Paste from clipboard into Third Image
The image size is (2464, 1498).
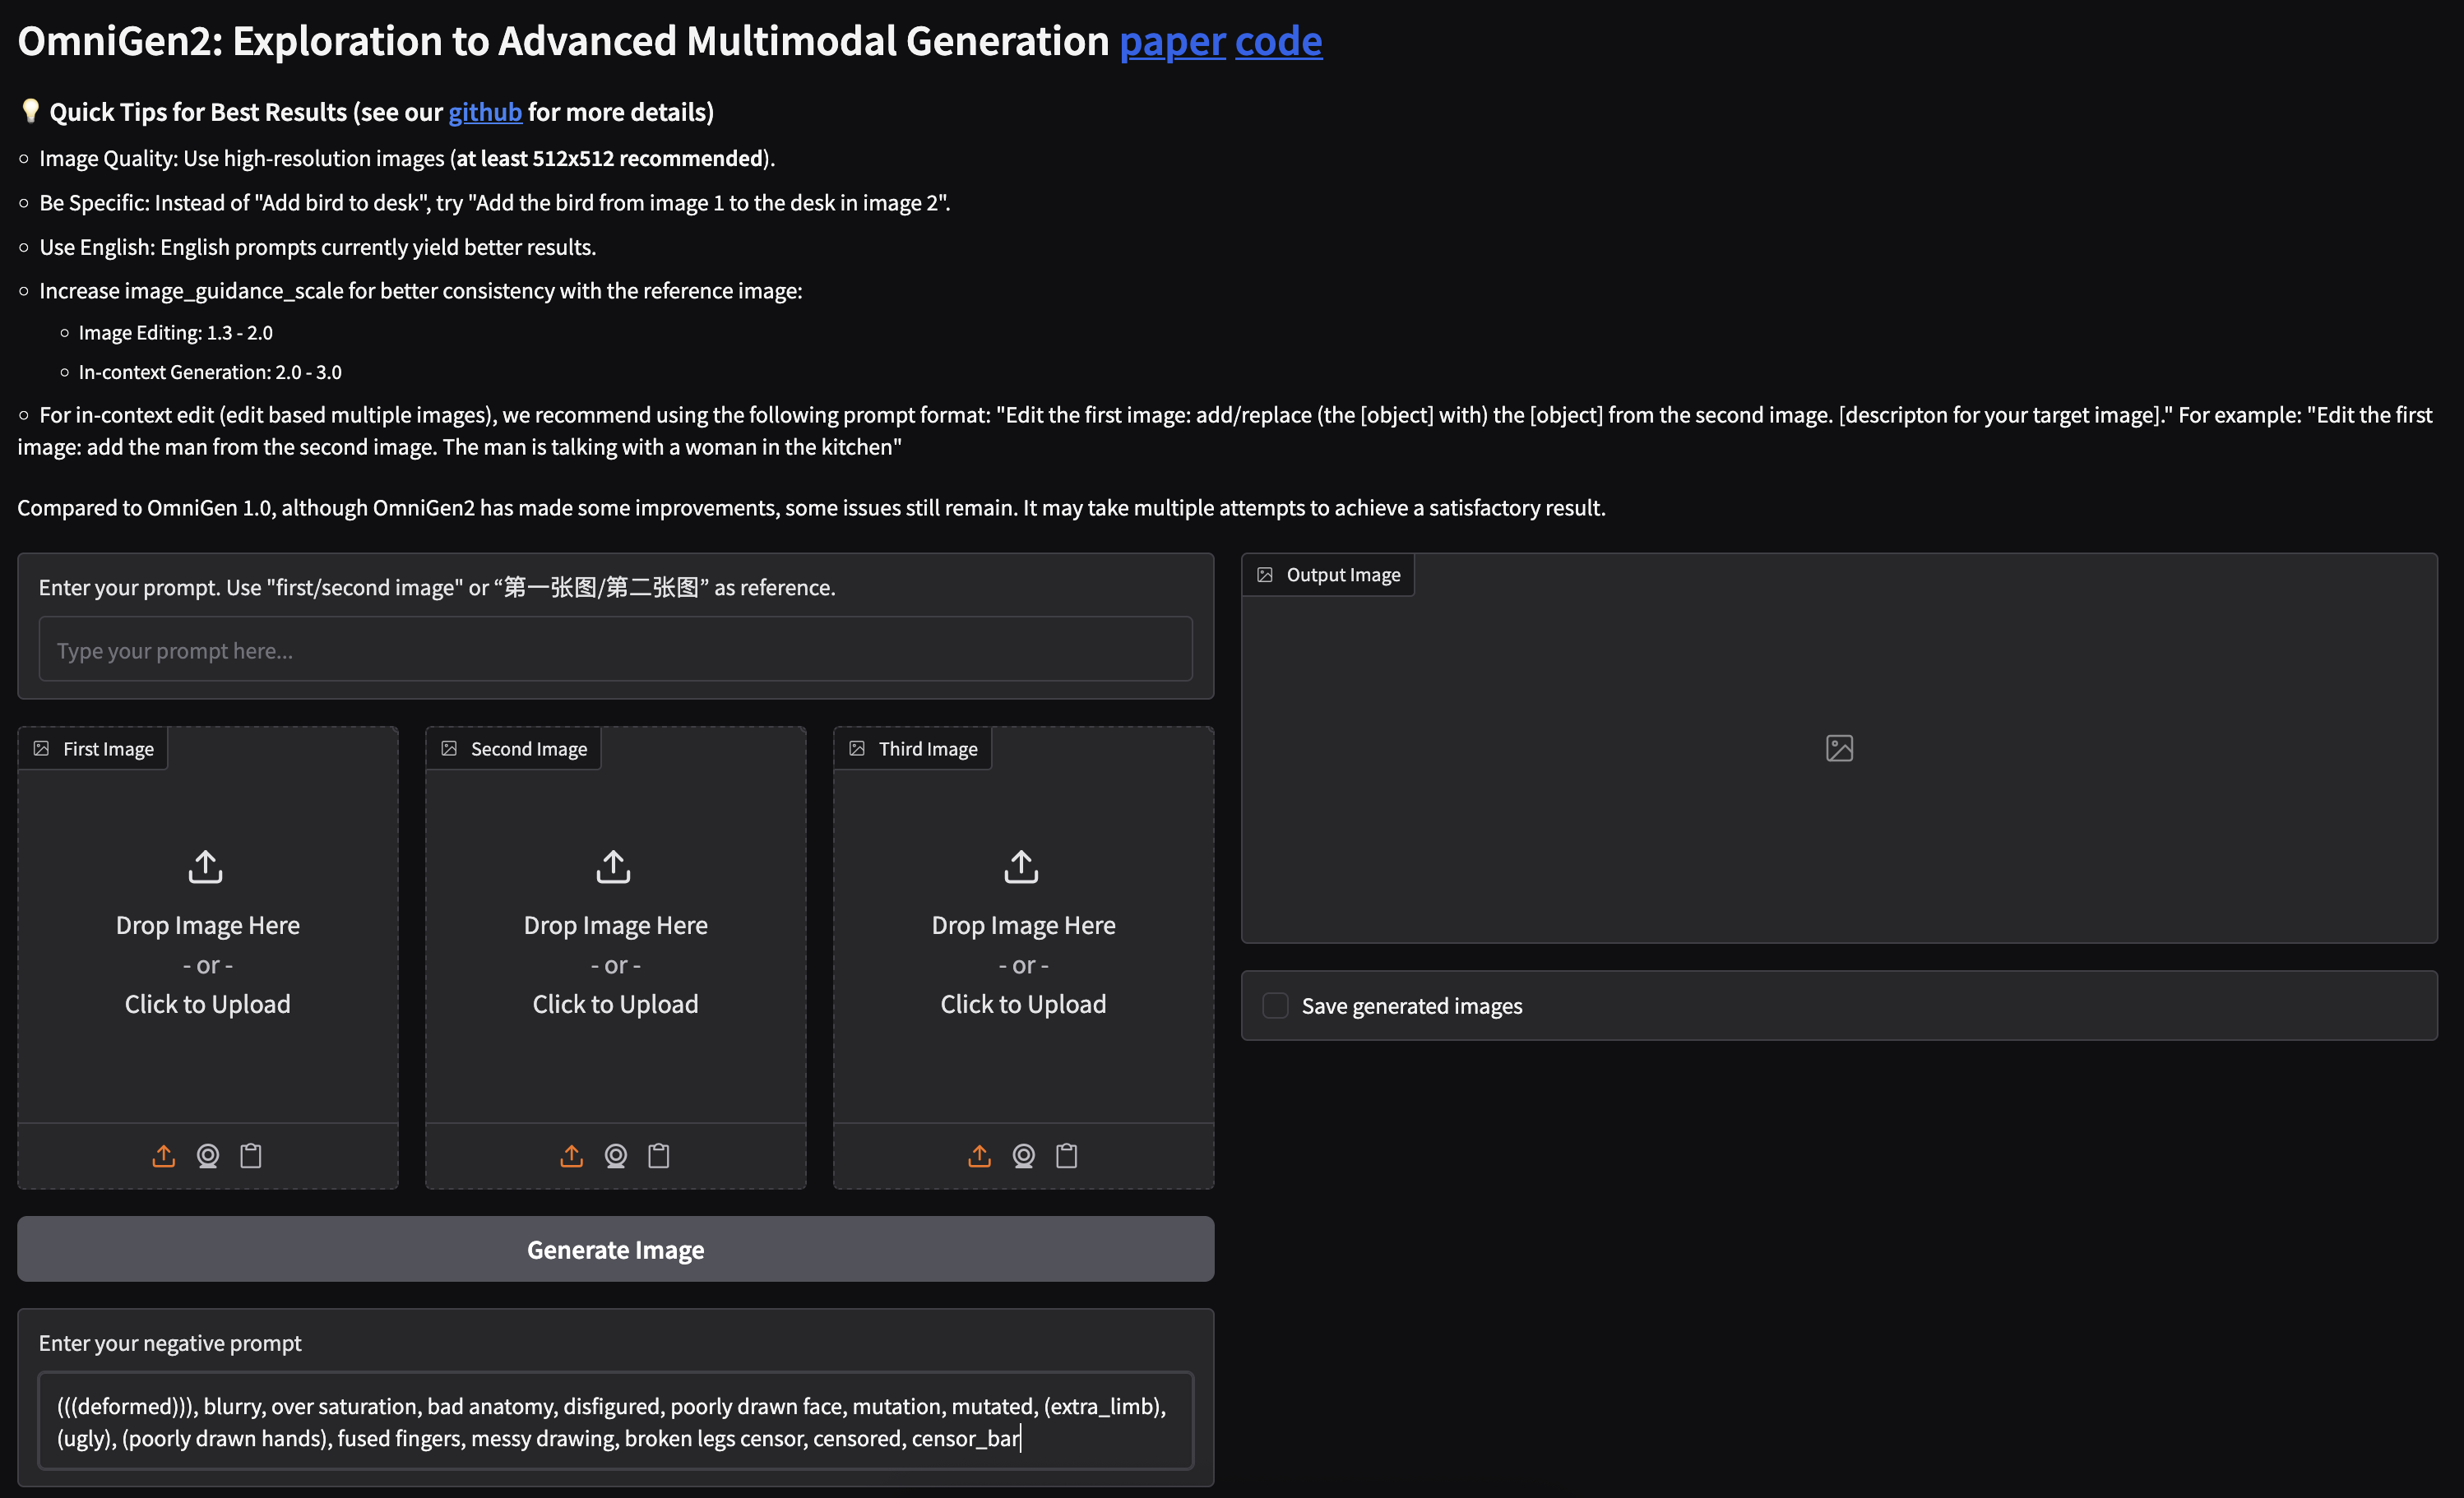1066,1156
